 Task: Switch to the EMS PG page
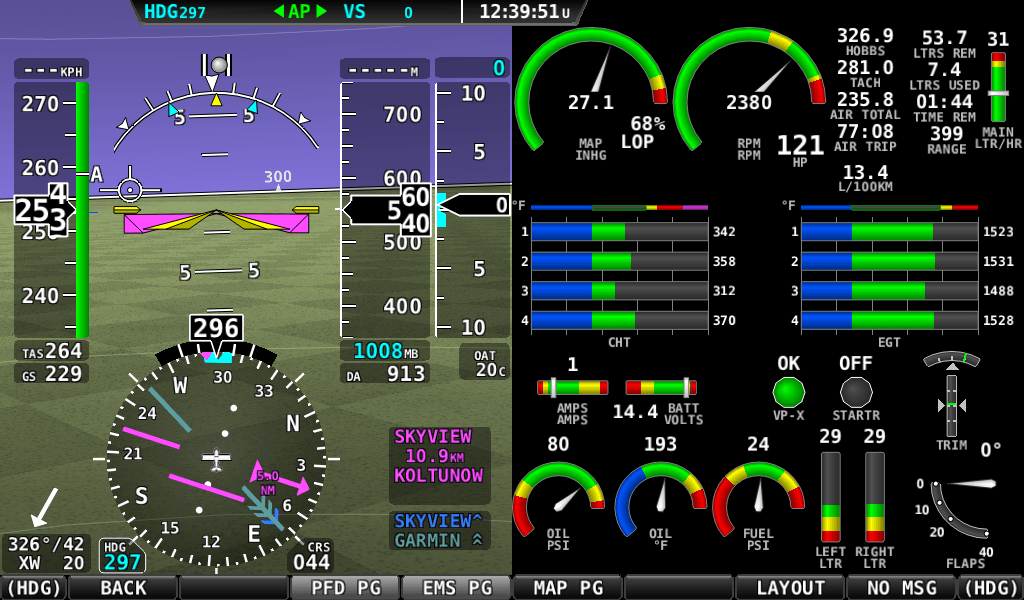tap(454, 589)
